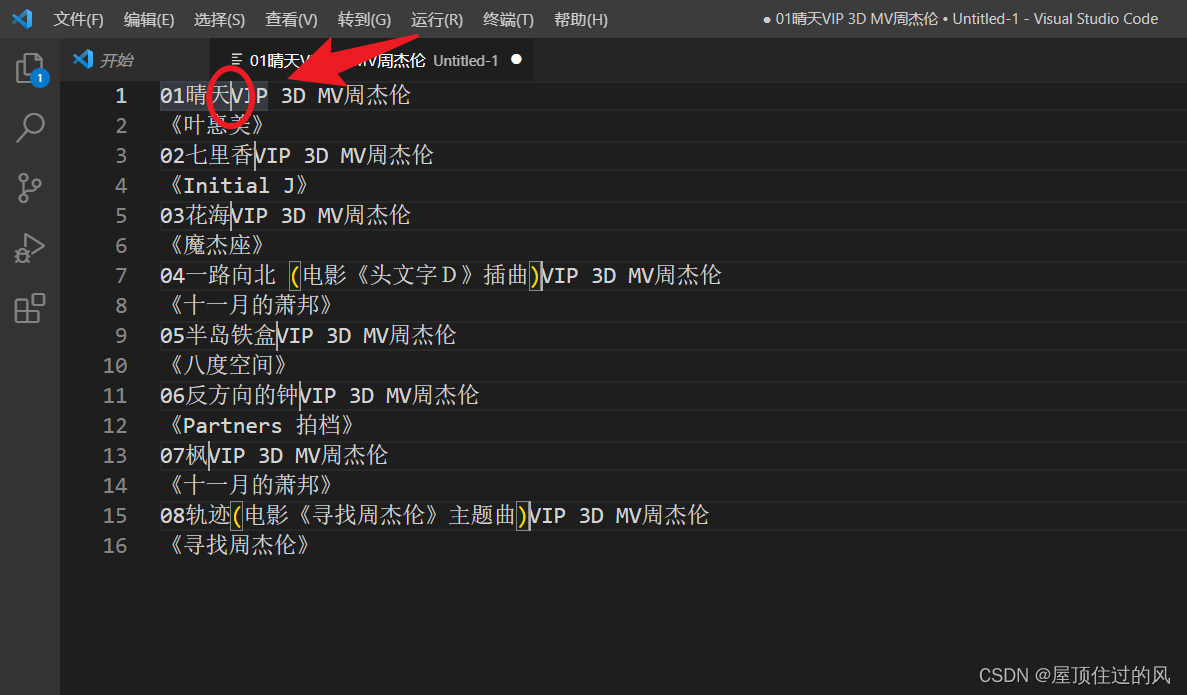Image resolution: width=1187 pixels, height=695 pixels.
Task: Click line 8 text 《十一月的萧邦》
Action: pos(250,305)
